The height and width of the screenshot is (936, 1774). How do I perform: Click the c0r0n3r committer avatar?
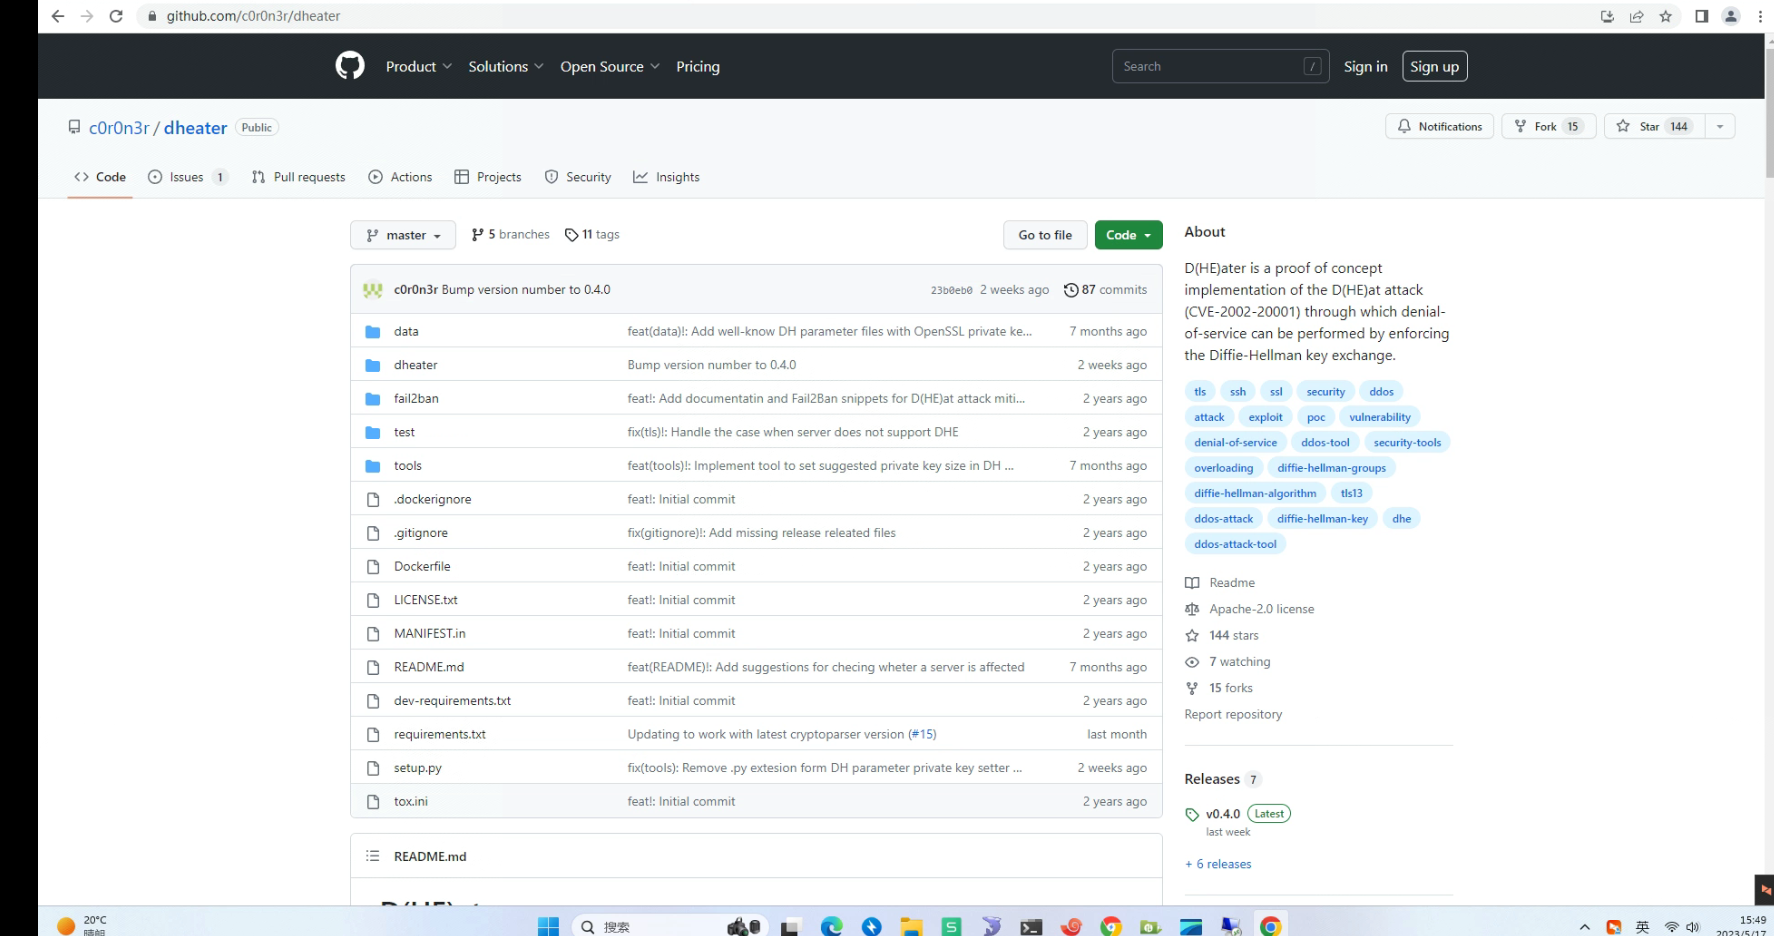point(373,290)
